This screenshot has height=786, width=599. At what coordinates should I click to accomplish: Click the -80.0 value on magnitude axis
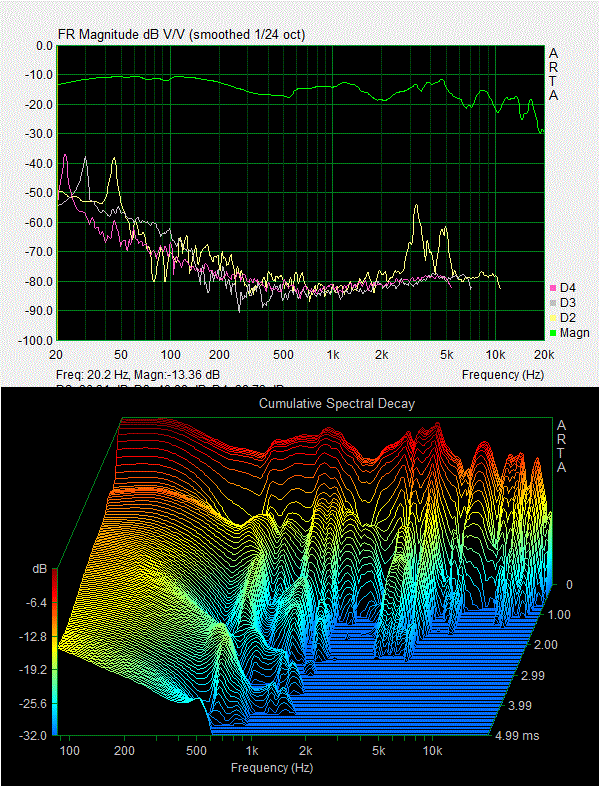coord(40,281)
